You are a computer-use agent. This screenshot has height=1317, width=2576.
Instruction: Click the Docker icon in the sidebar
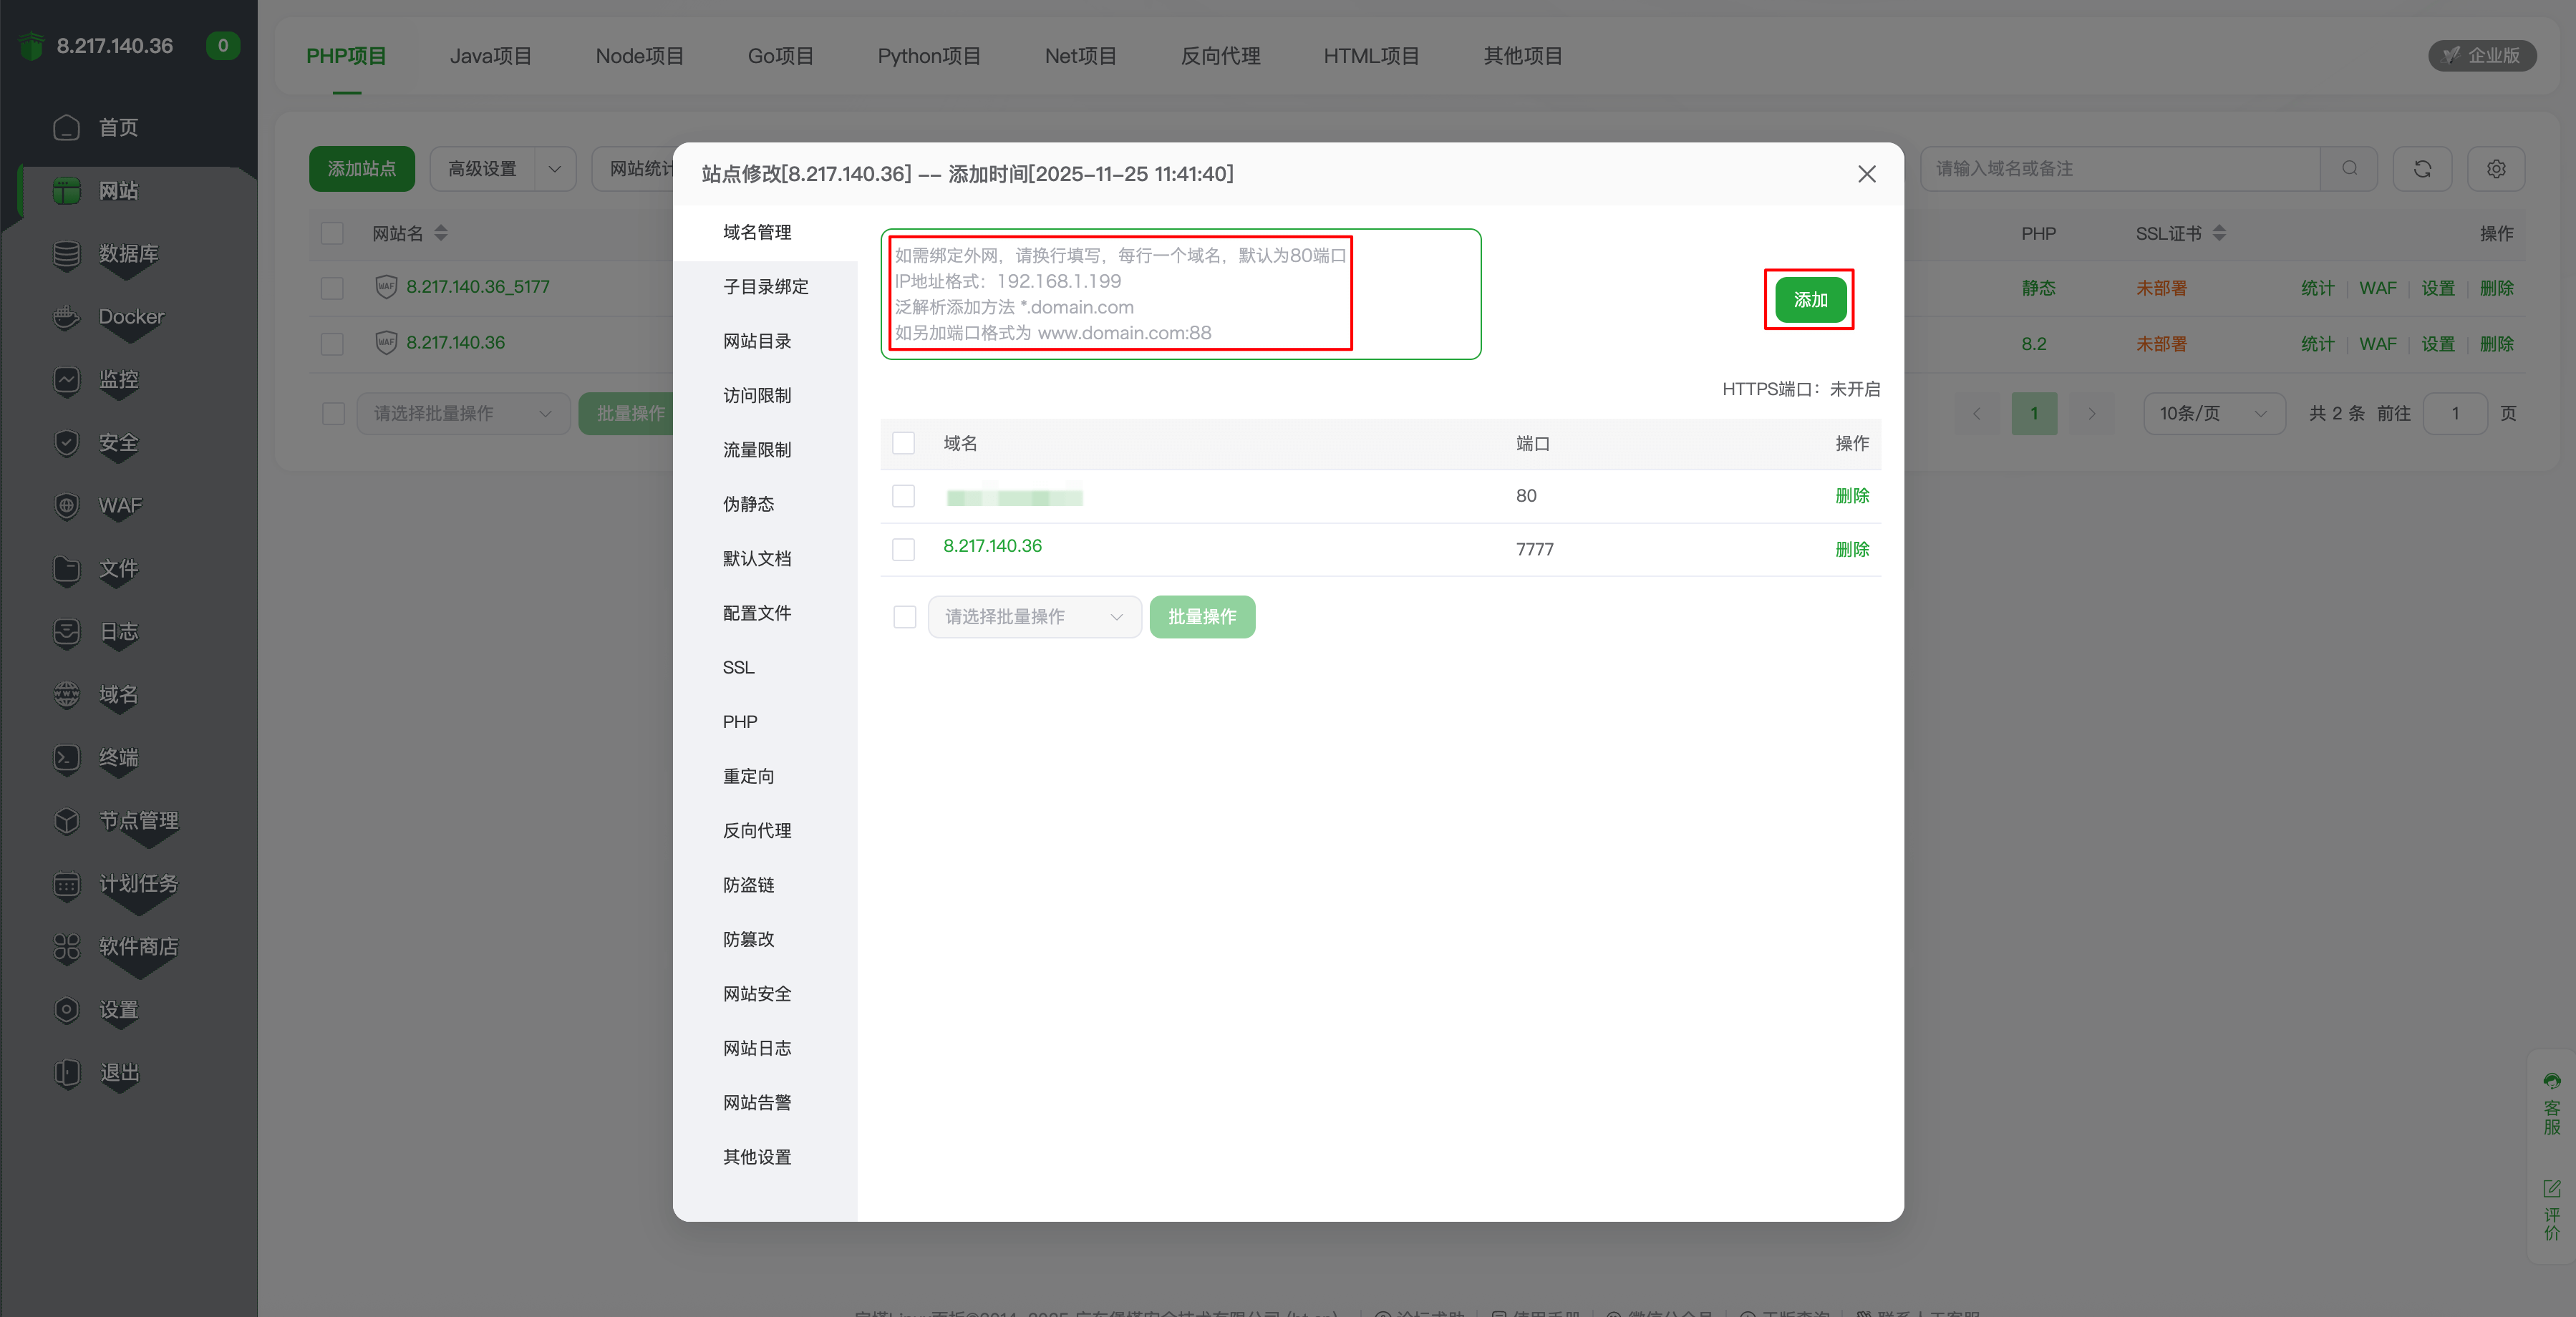(x=66, y=317)
